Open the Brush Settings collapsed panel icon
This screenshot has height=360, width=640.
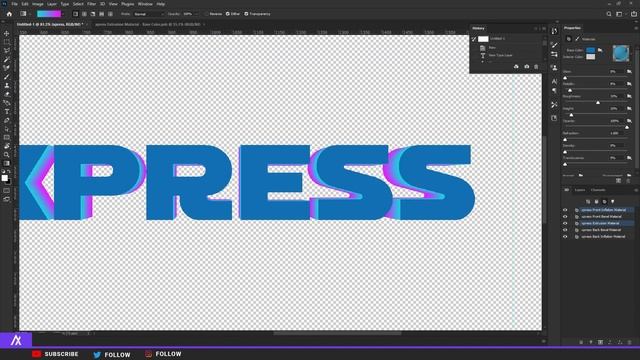point(554,45)
